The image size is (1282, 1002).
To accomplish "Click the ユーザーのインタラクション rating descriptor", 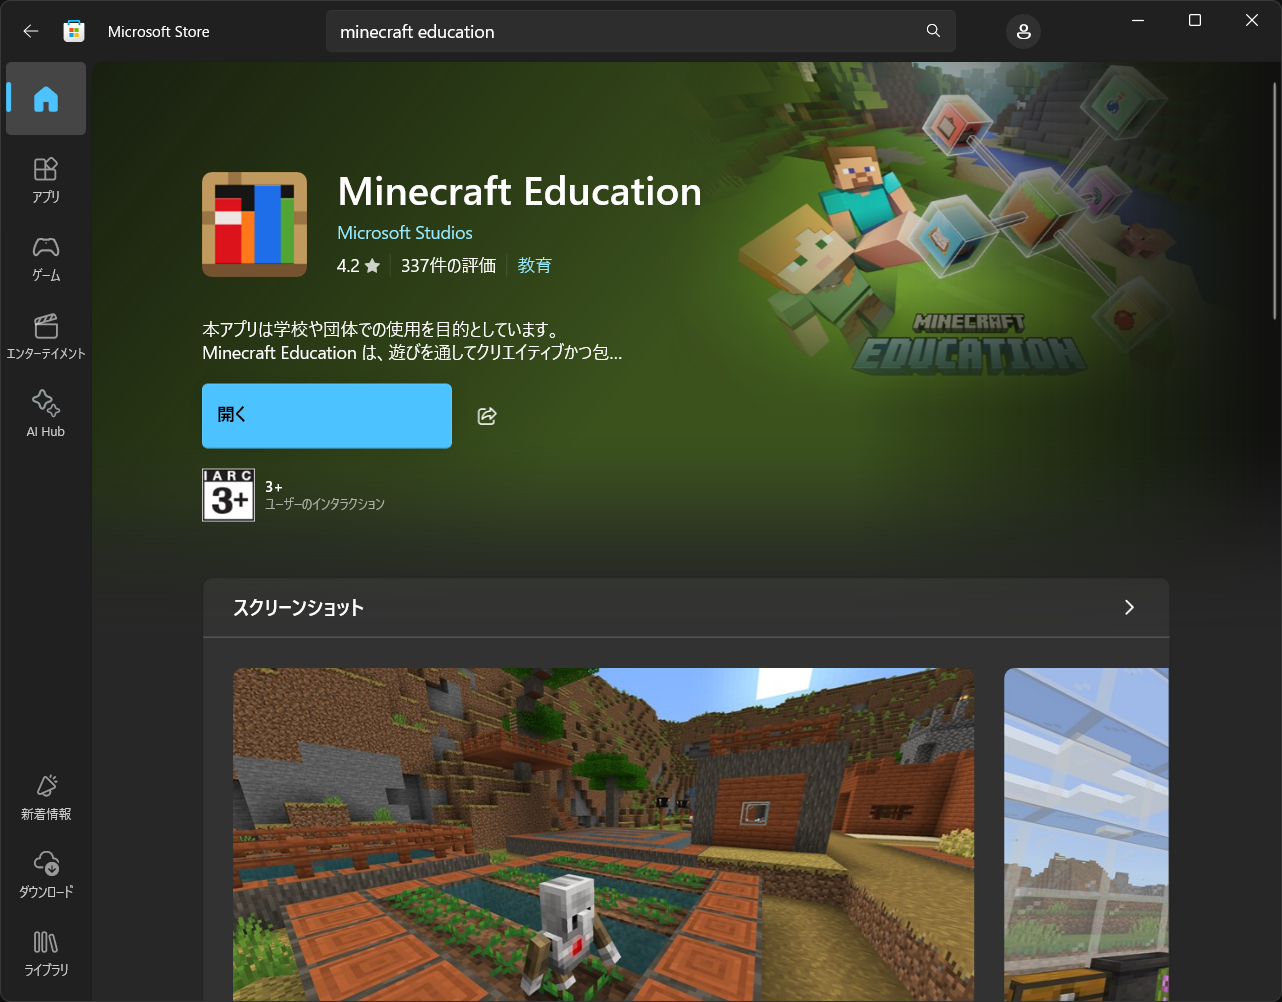I will [325, 504].
